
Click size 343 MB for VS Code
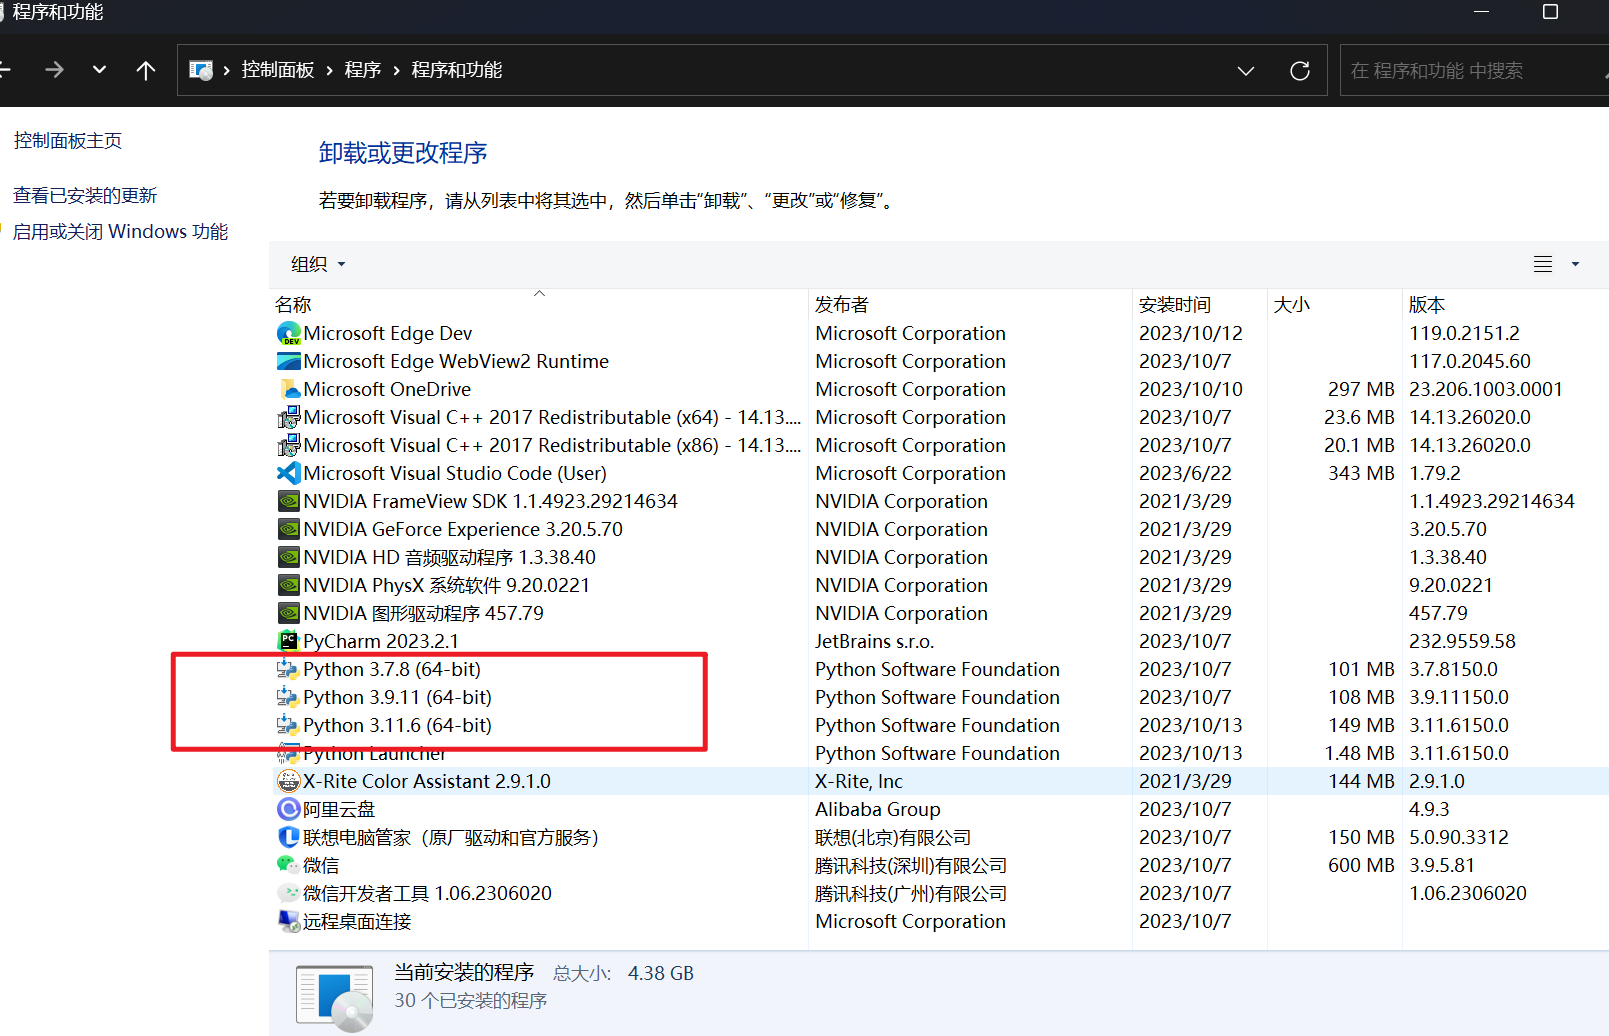point(1361,473)
